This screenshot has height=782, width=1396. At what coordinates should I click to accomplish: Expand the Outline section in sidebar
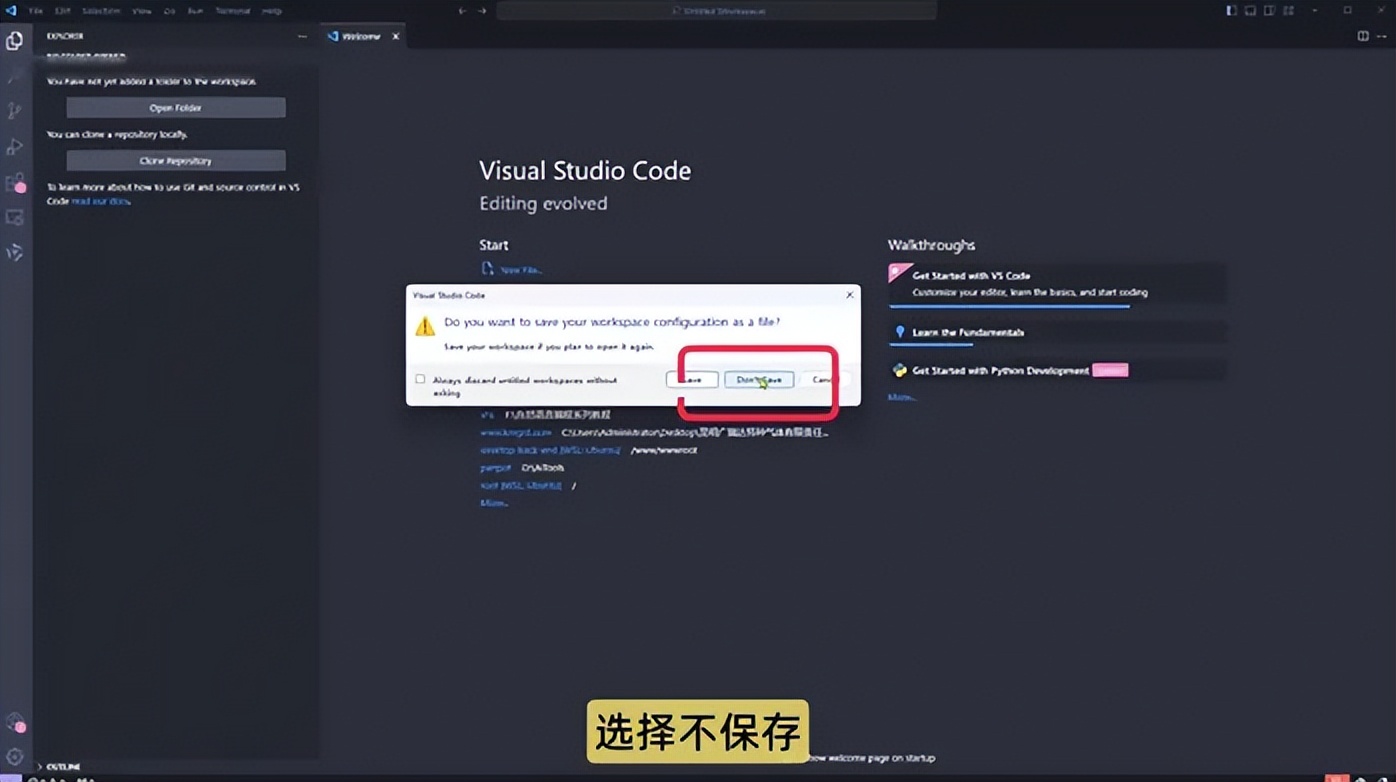(62, 767)
